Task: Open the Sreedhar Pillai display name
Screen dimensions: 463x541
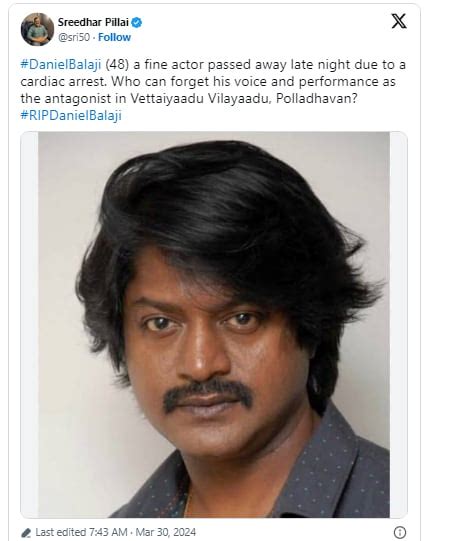Action: coord(93,22)
